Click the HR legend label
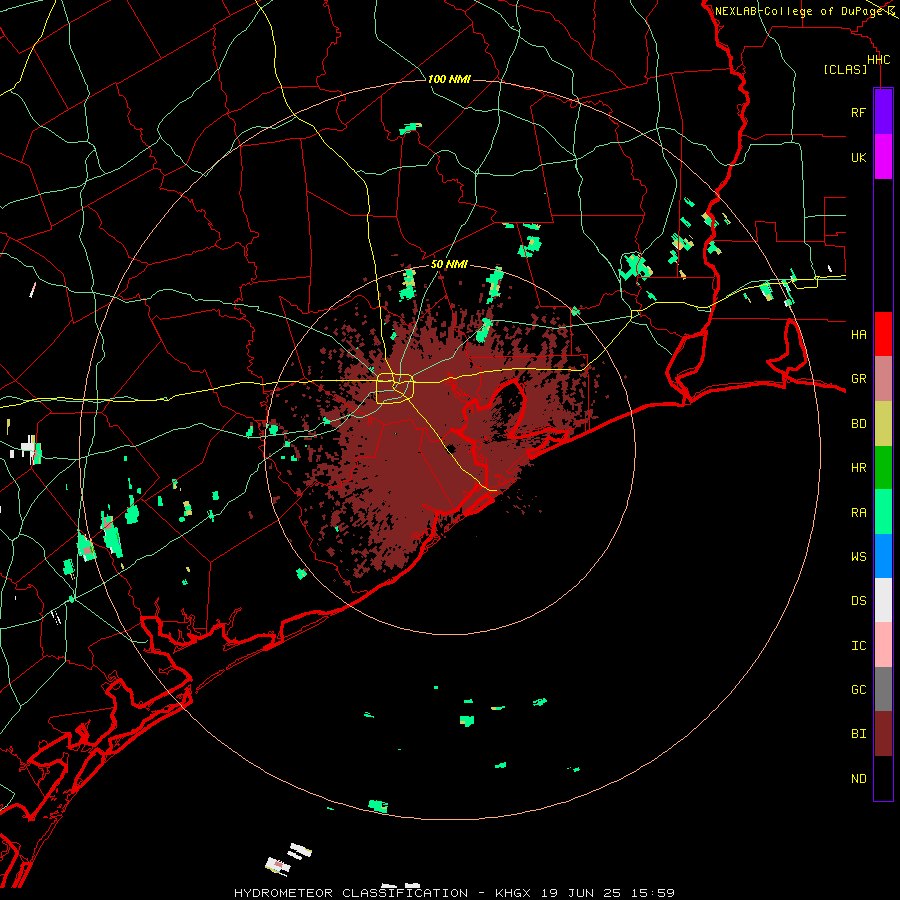 point(858,468)
